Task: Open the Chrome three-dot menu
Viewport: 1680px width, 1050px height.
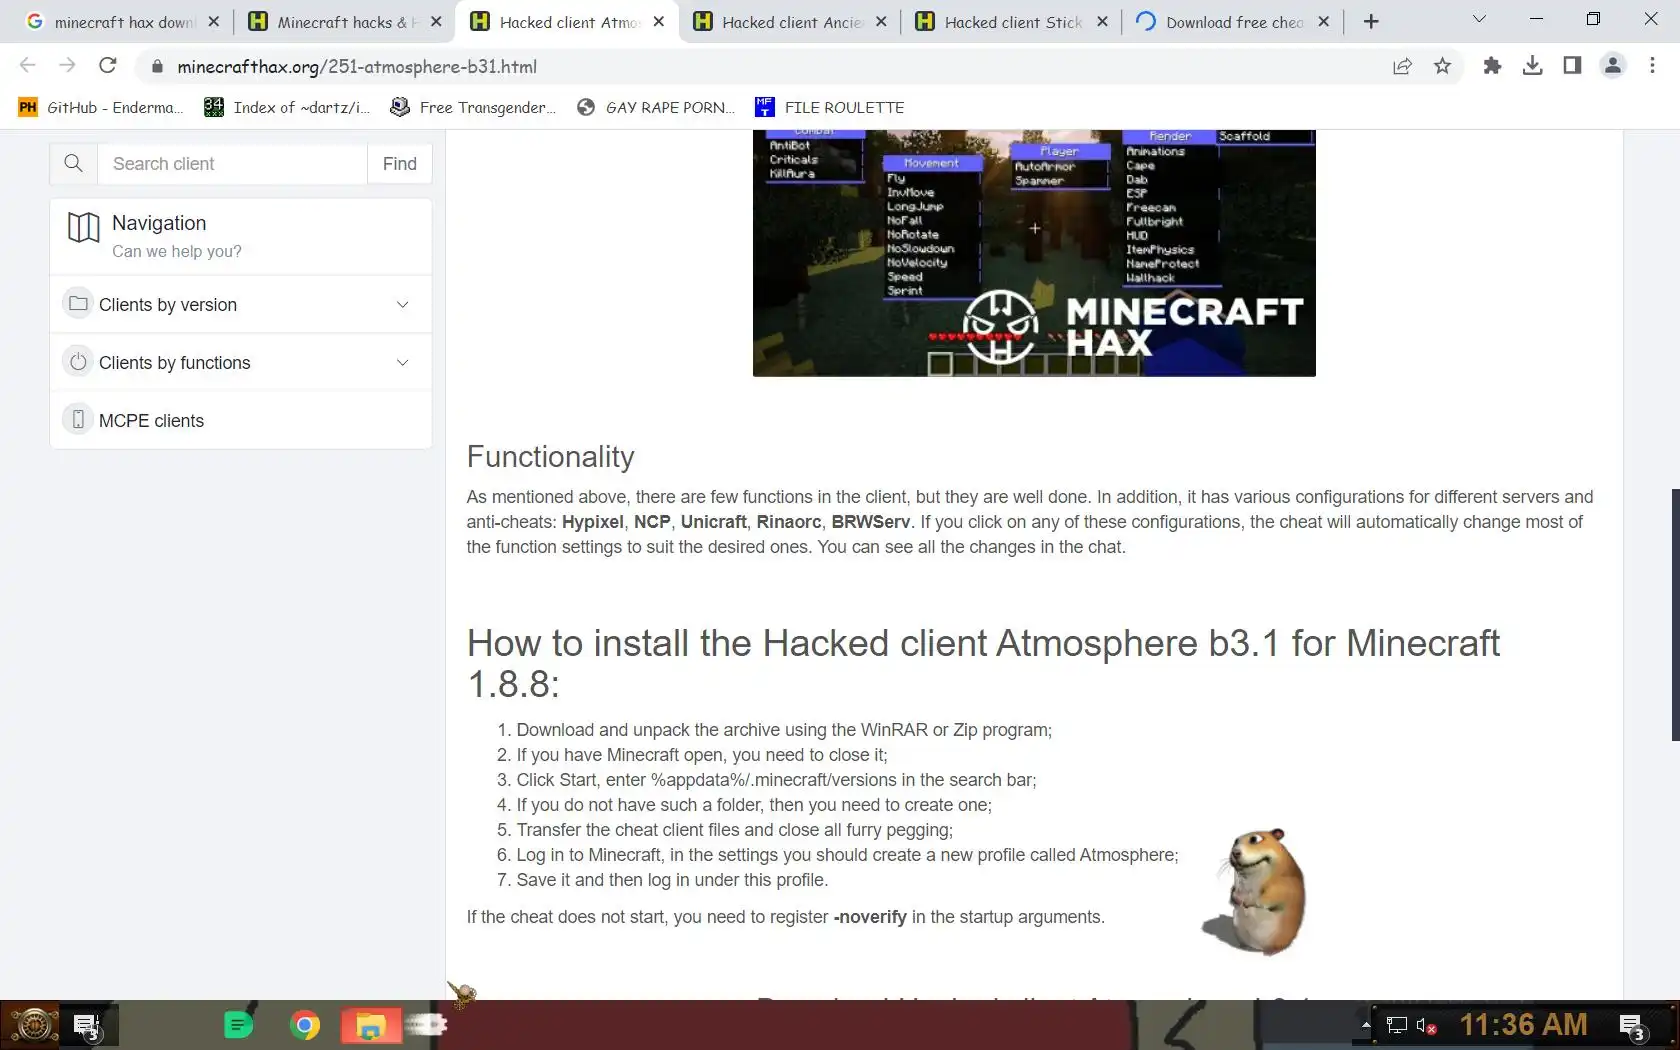Action: [x=1652, y=66]
